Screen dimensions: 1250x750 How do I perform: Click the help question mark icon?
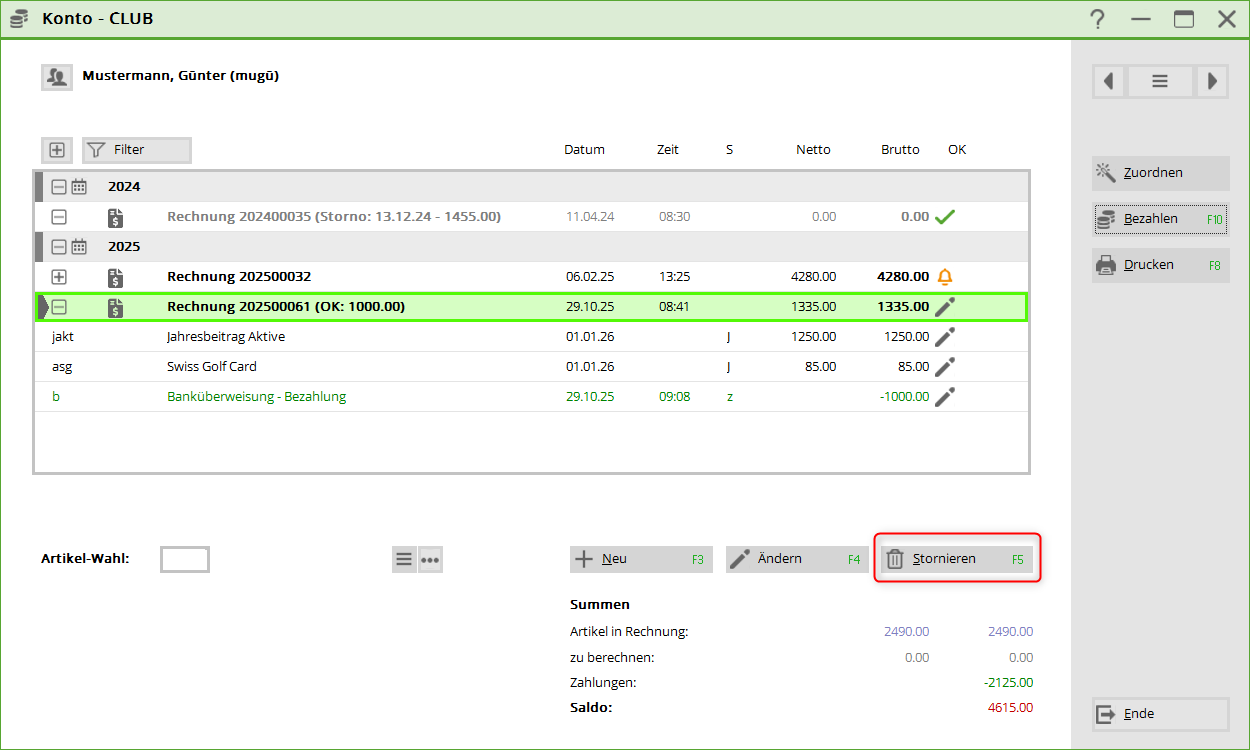pyautogui.click(x=1097, y=19)
